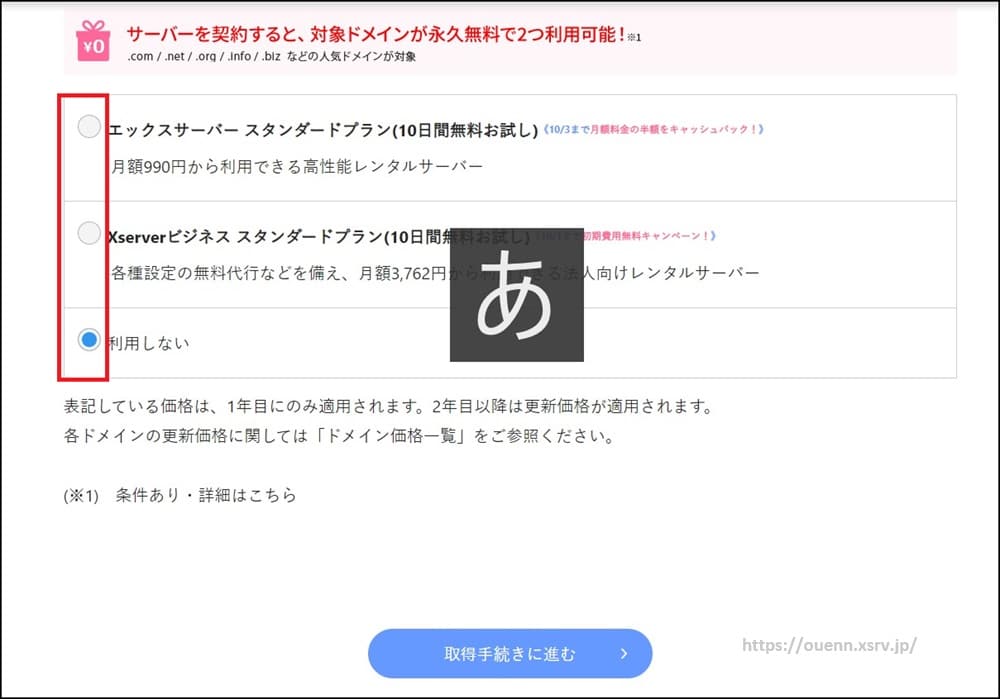Click the pink ¥0 gift icon
This screenshot has height=699, width=1000.
coord(93,41)
